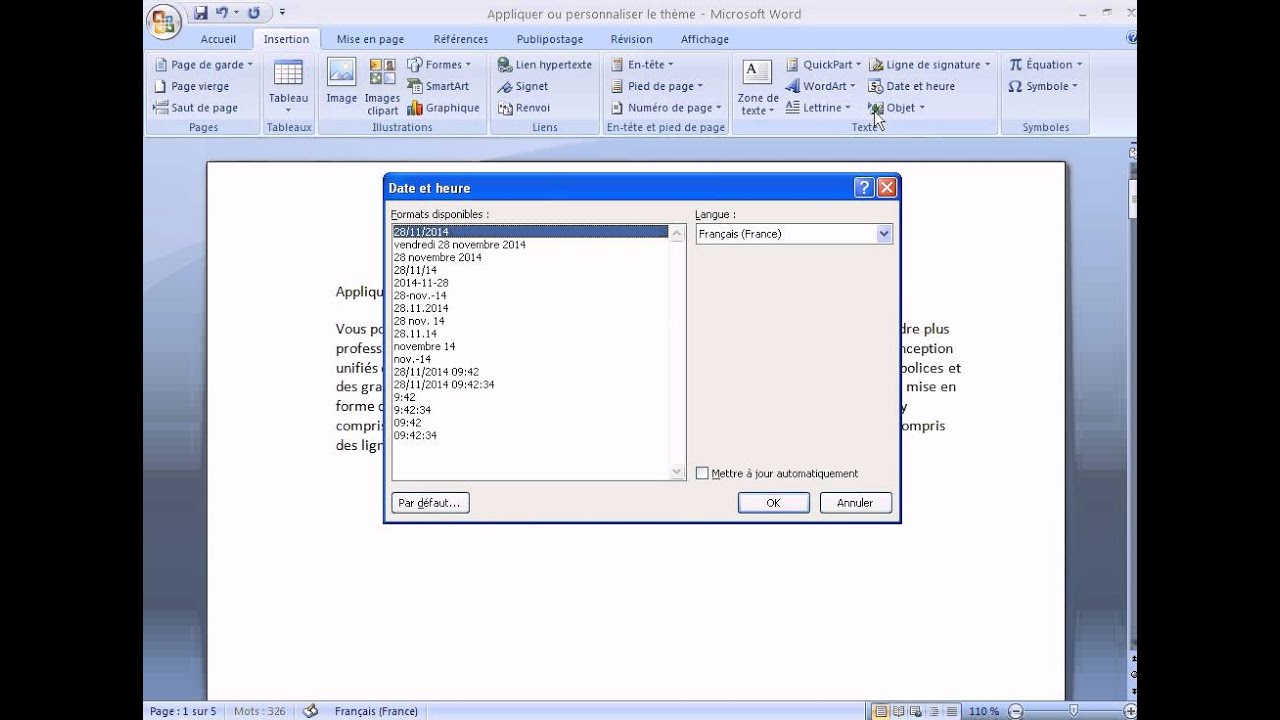The image size is (1280, 720).
Task: Insert a hyperlink with Lien hypertexte
Action: point(545,64)
